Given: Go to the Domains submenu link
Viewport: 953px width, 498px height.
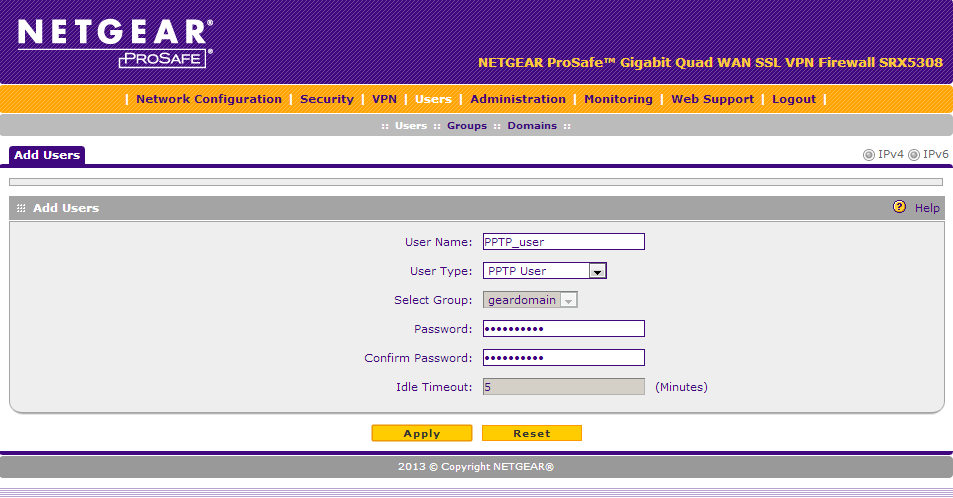Looking at the screenshot, I should pyautogui.click(x=532, y=126).
